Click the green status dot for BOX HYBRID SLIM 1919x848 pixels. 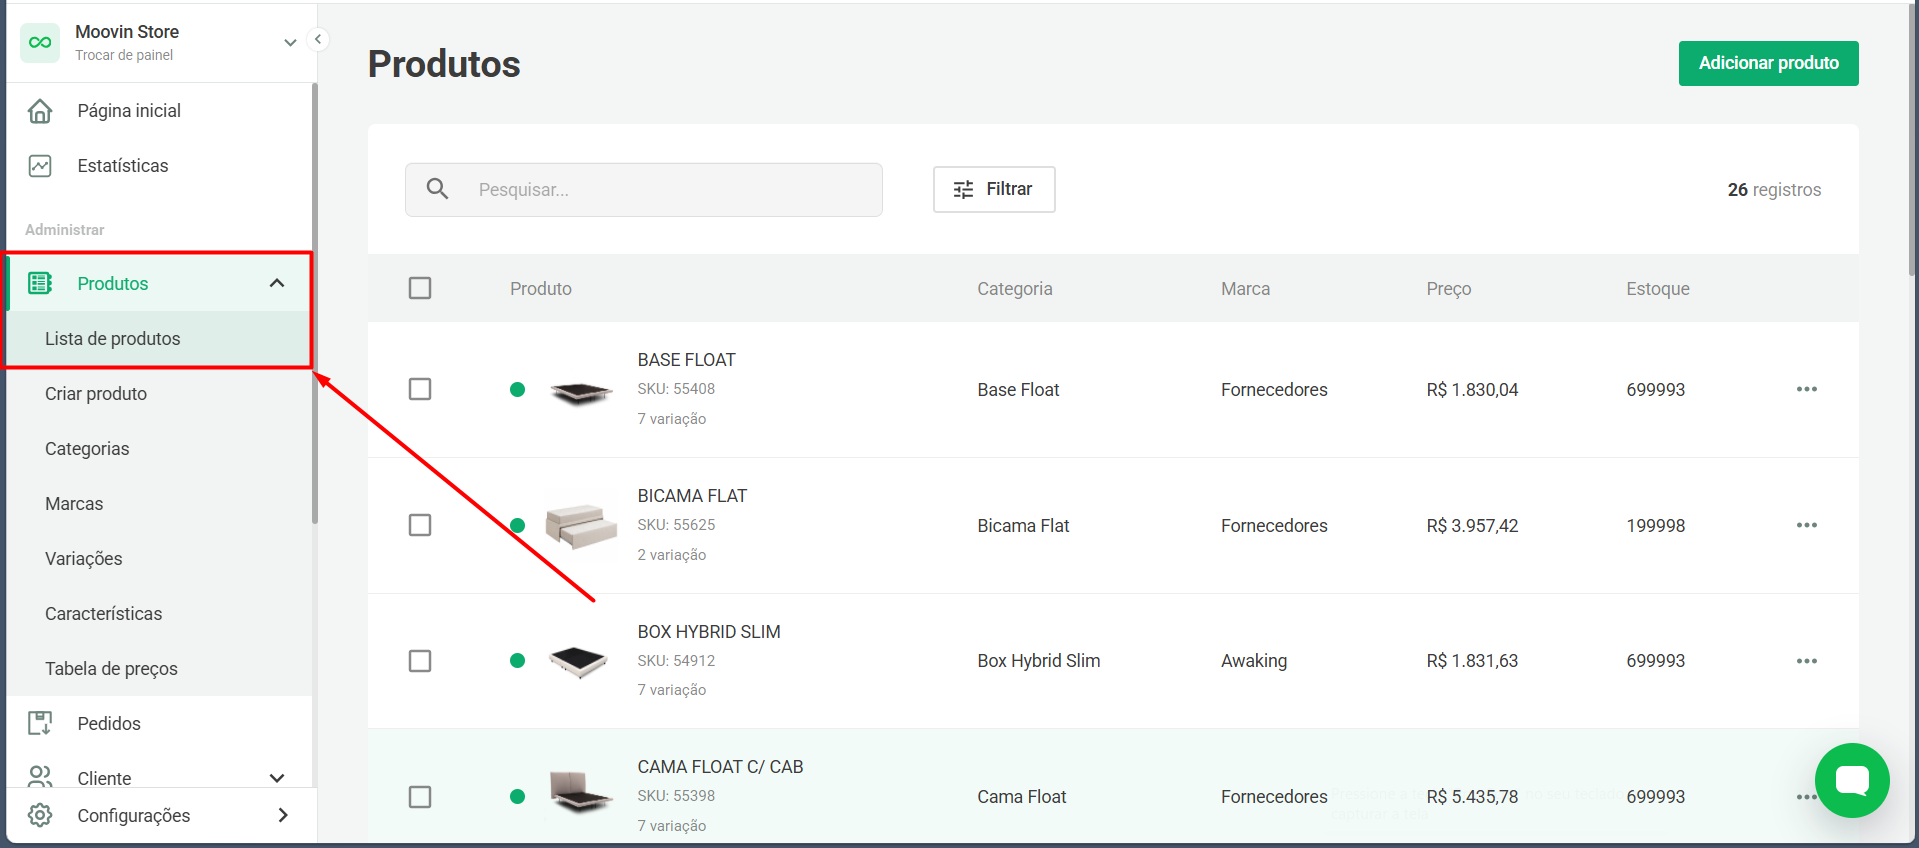coord(517,660)
